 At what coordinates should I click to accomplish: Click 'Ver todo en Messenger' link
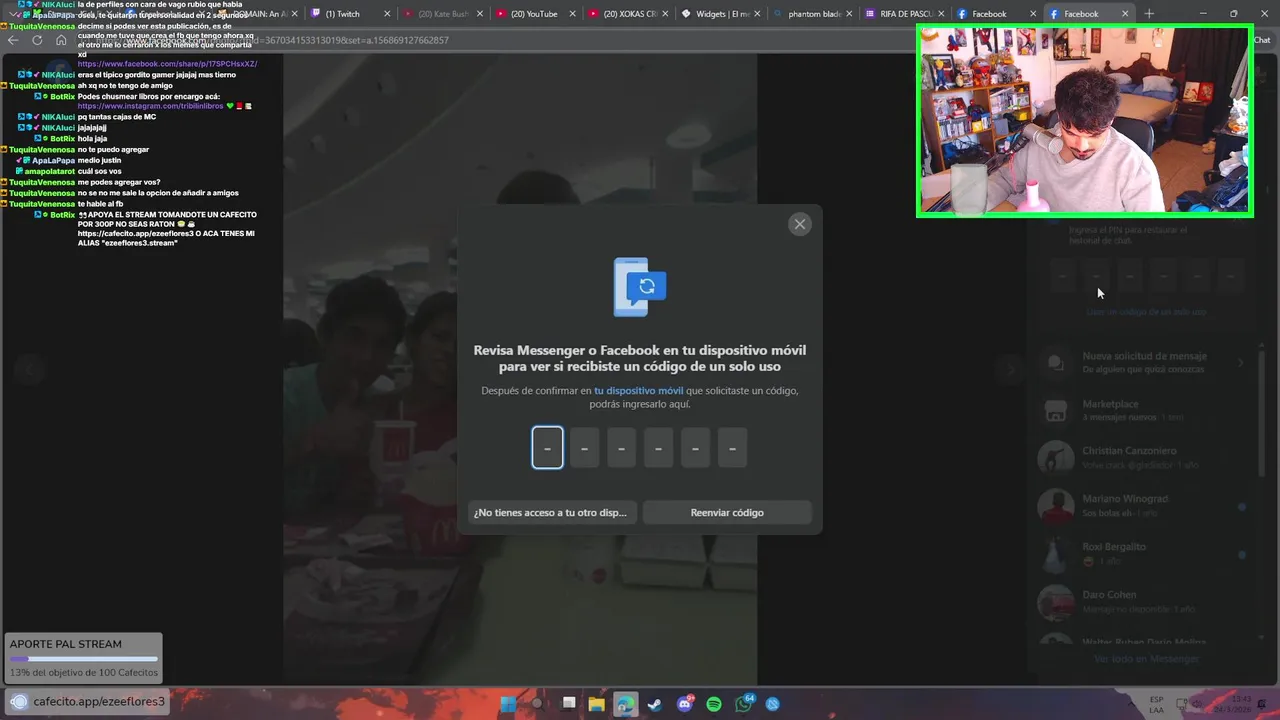point(1146,659)
